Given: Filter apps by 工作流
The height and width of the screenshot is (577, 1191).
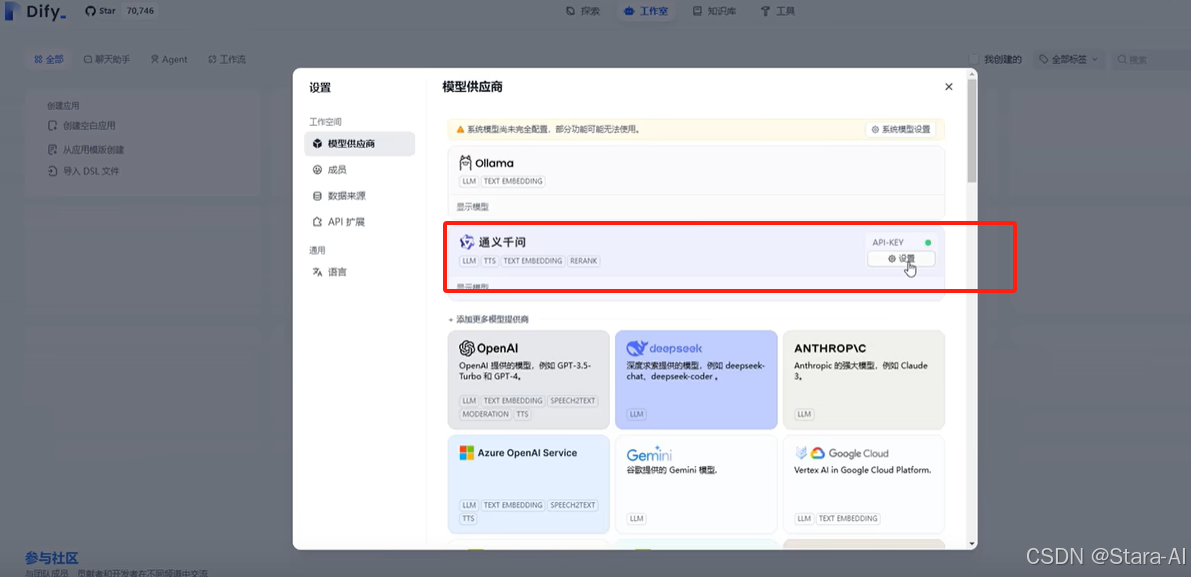Looking at the screenshot, I should [x=226, y=59].
